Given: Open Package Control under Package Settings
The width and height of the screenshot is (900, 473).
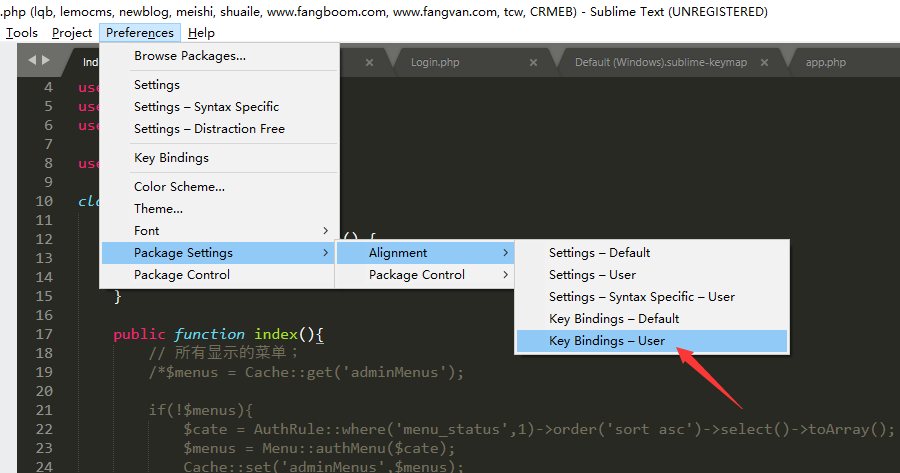Looking at the screenshot, I should pyautogui.click(x=425, y=275).
